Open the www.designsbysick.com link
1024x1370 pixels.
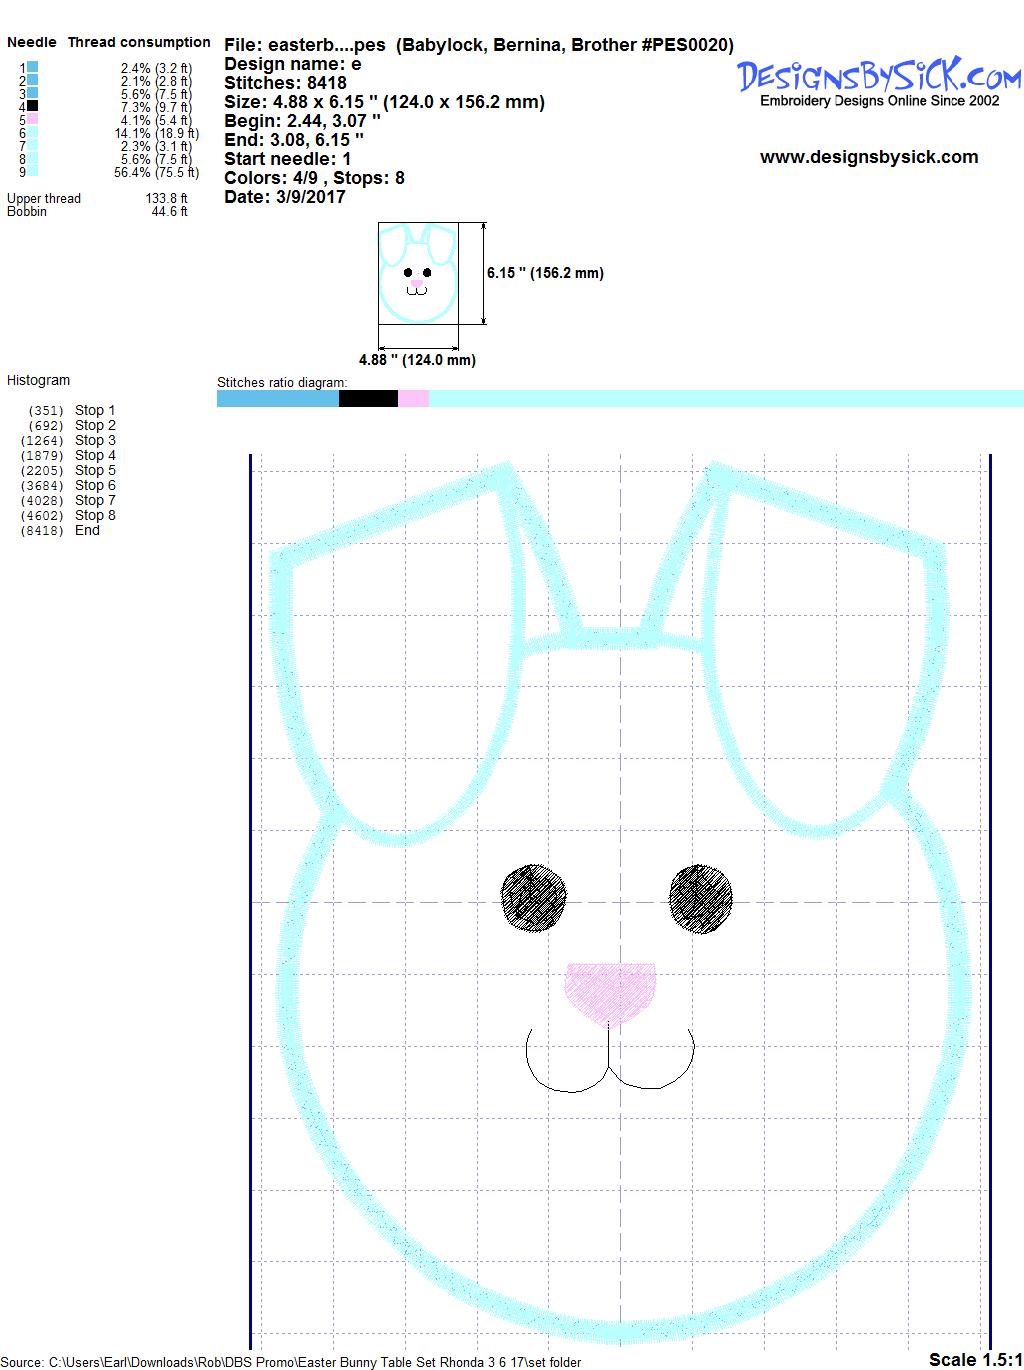click(868, 157)
